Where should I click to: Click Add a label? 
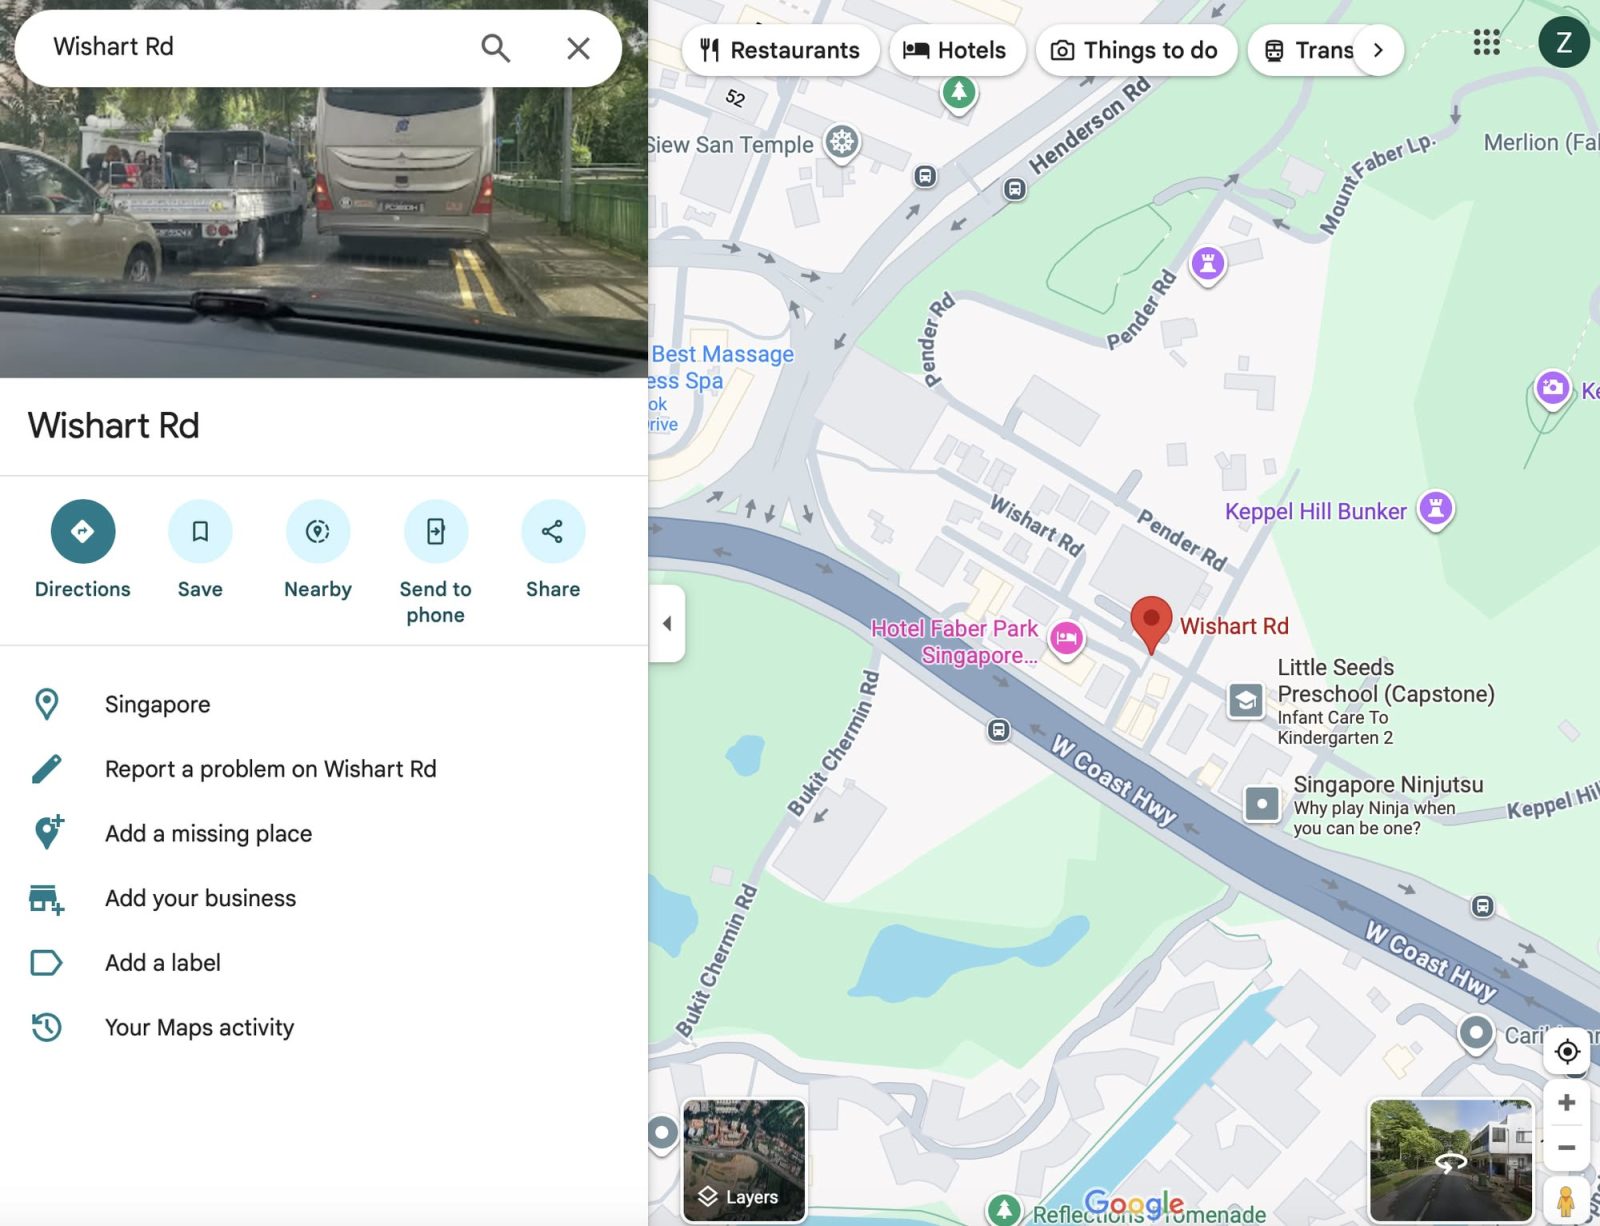324,963
